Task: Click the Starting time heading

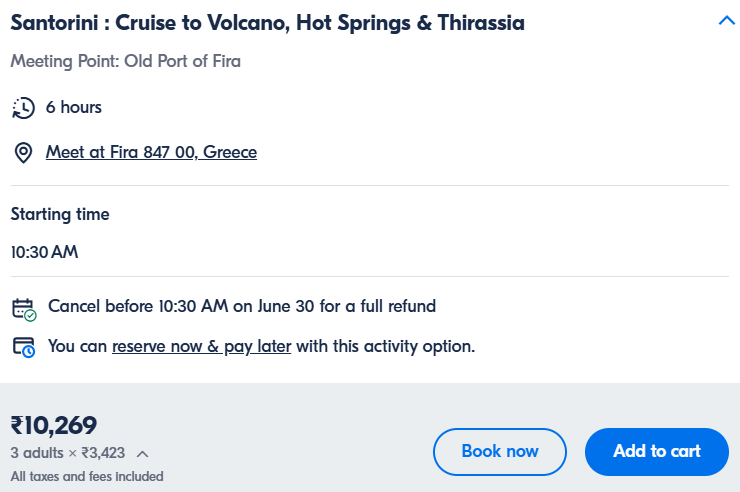Action: pos(60,214)
